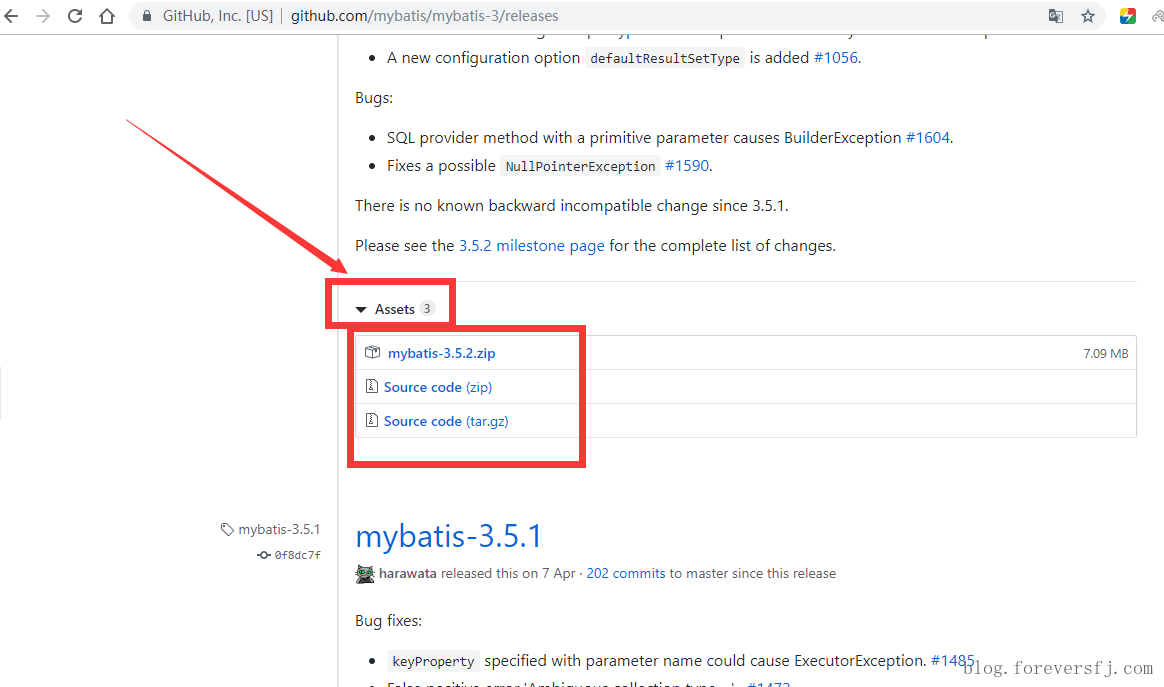Open commit 0f8dc7f link
This screenshot has height=687, width=1164.
tap(298, 555)
